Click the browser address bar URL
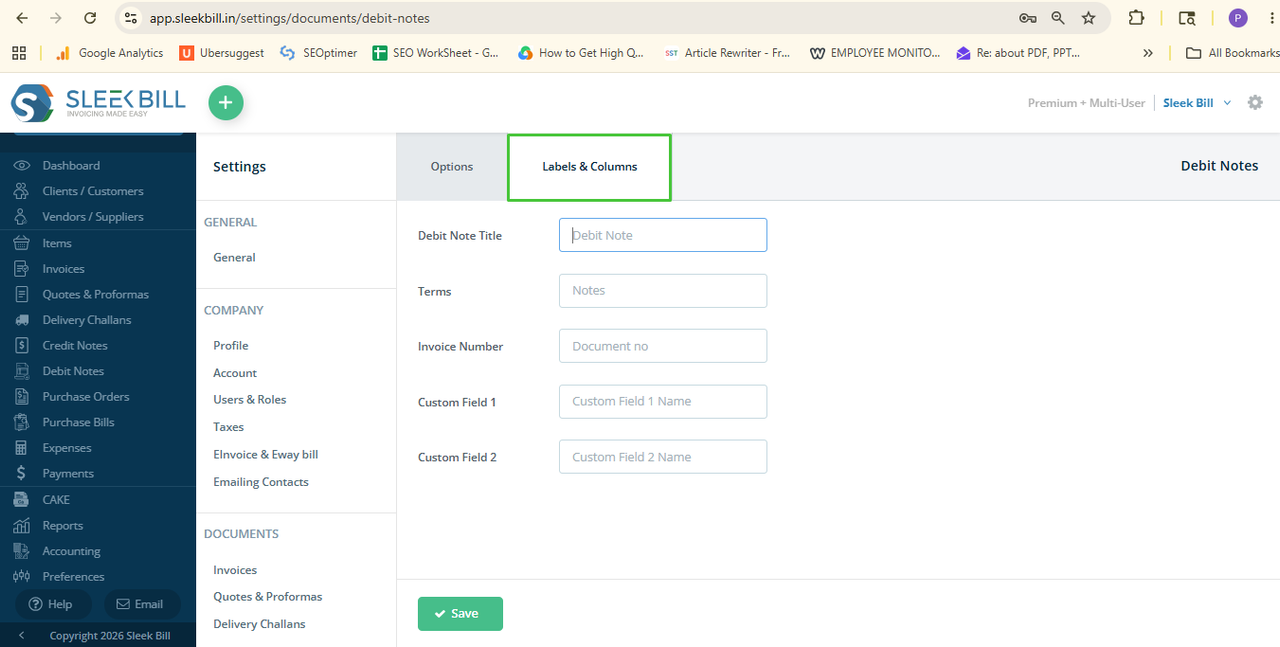 (x=290, y=18)
